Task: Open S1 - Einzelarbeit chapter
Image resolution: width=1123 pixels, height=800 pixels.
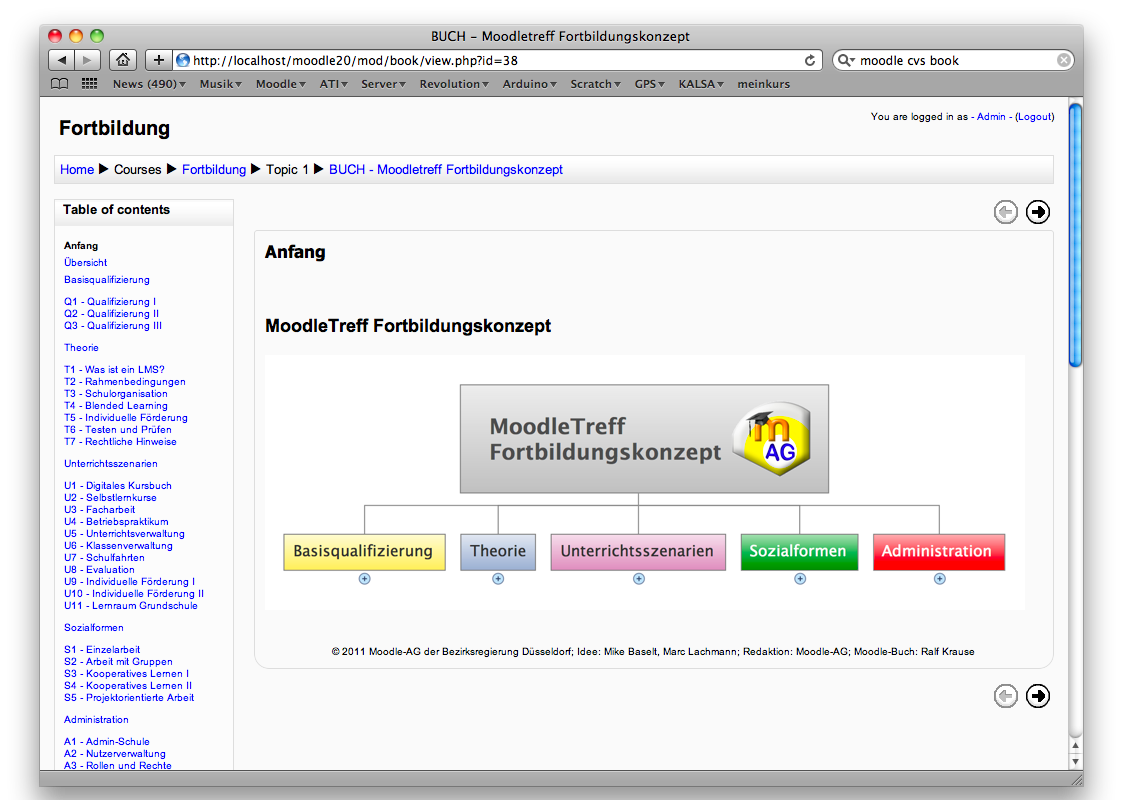Action: pos(102,650)
